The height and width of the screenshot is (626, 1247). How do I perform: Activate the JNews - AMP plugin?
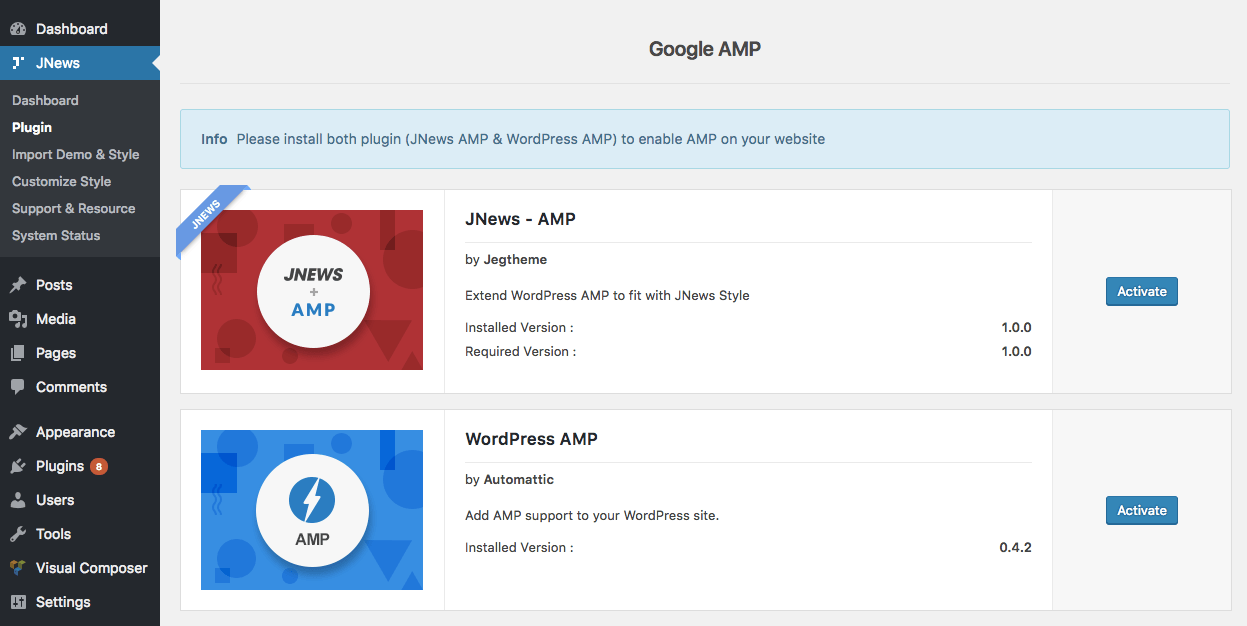[x=1141, y=292]
